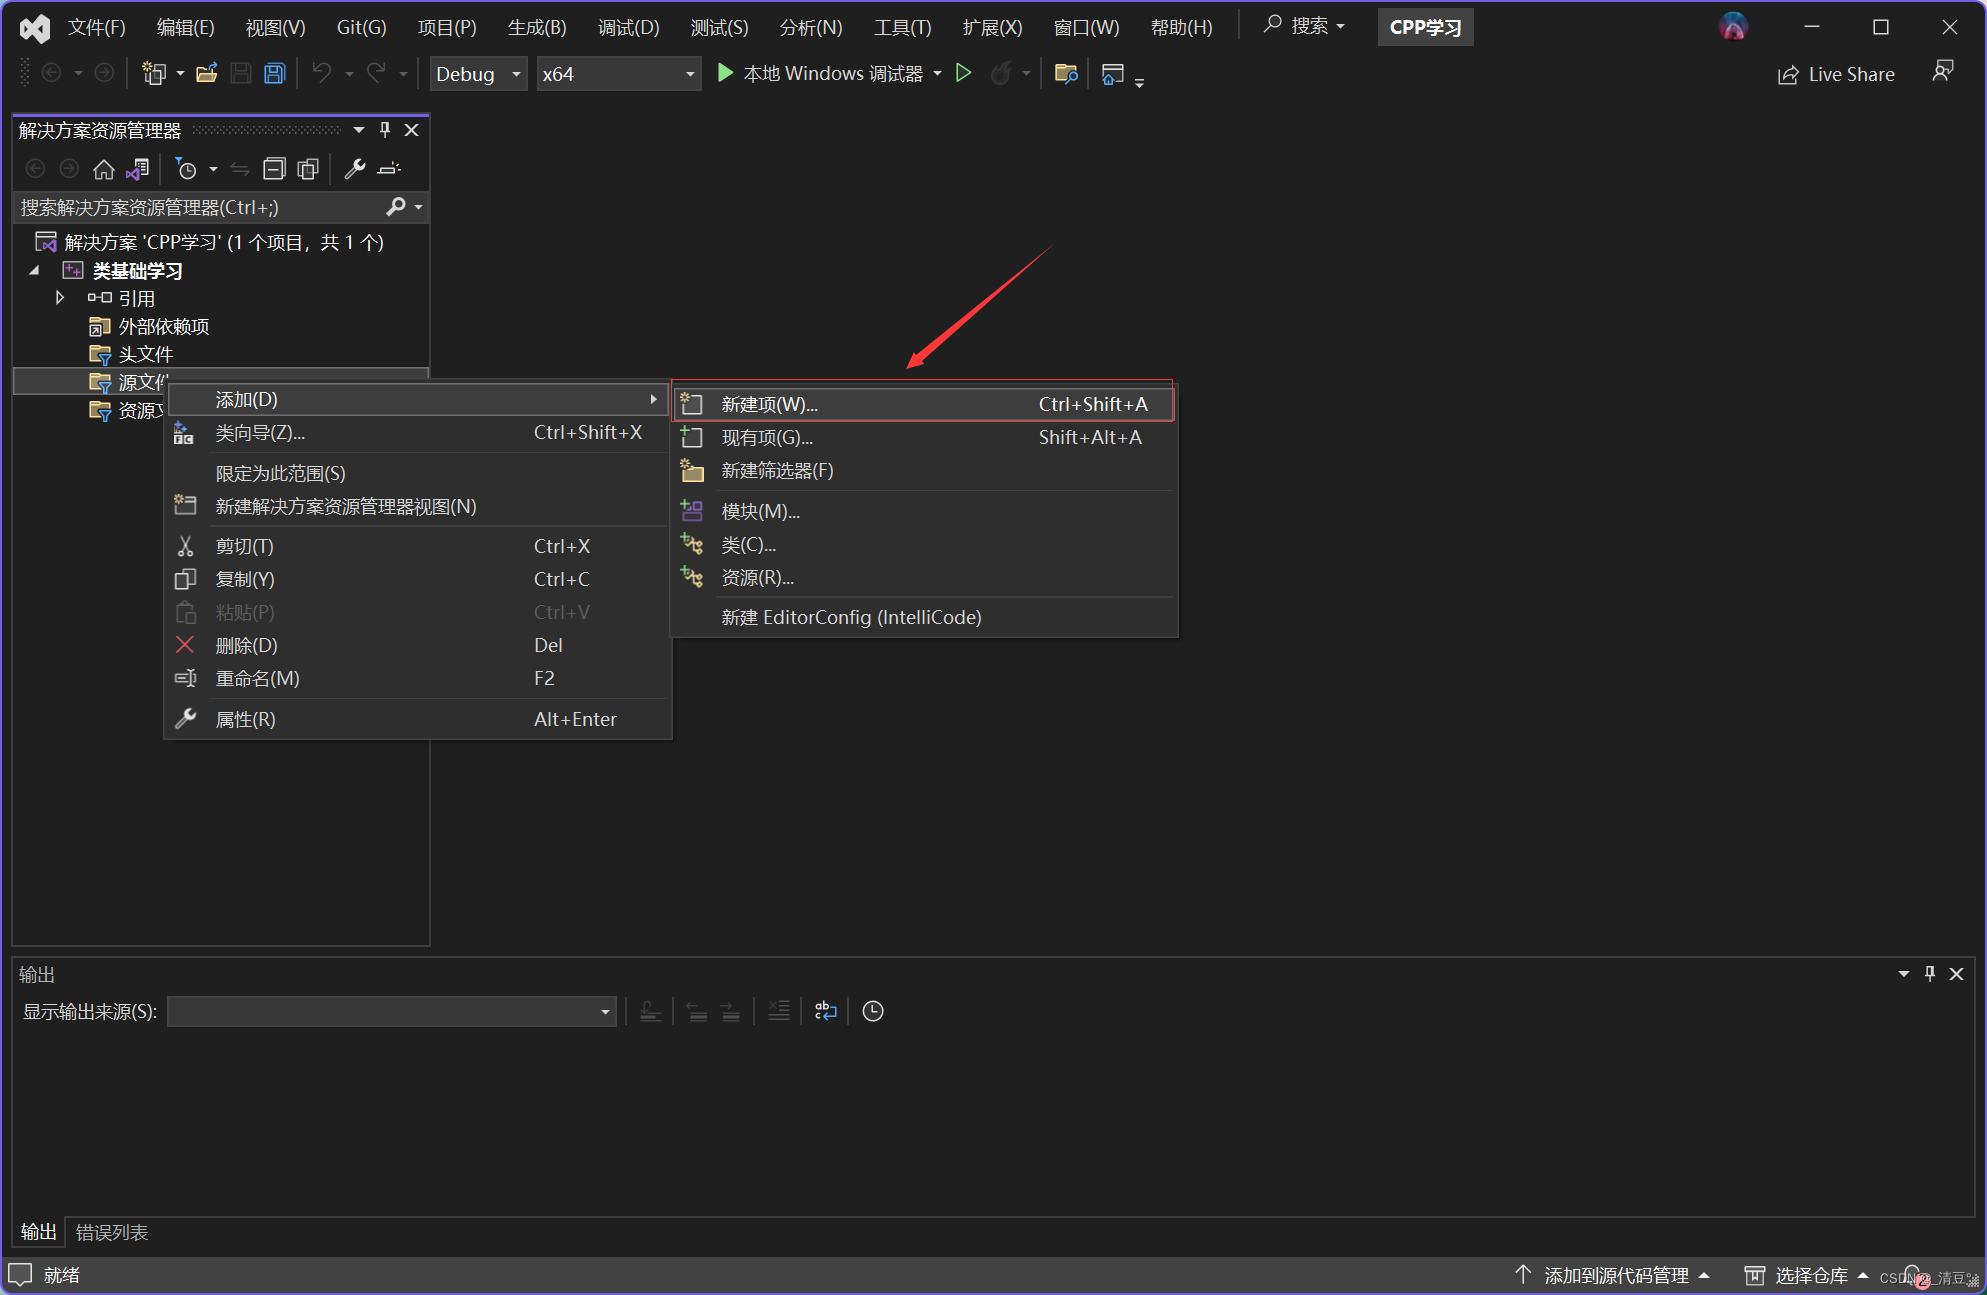Open the Output source combo box
This screenshot has height=1295, width=1987.
[x=391, y=1011]
